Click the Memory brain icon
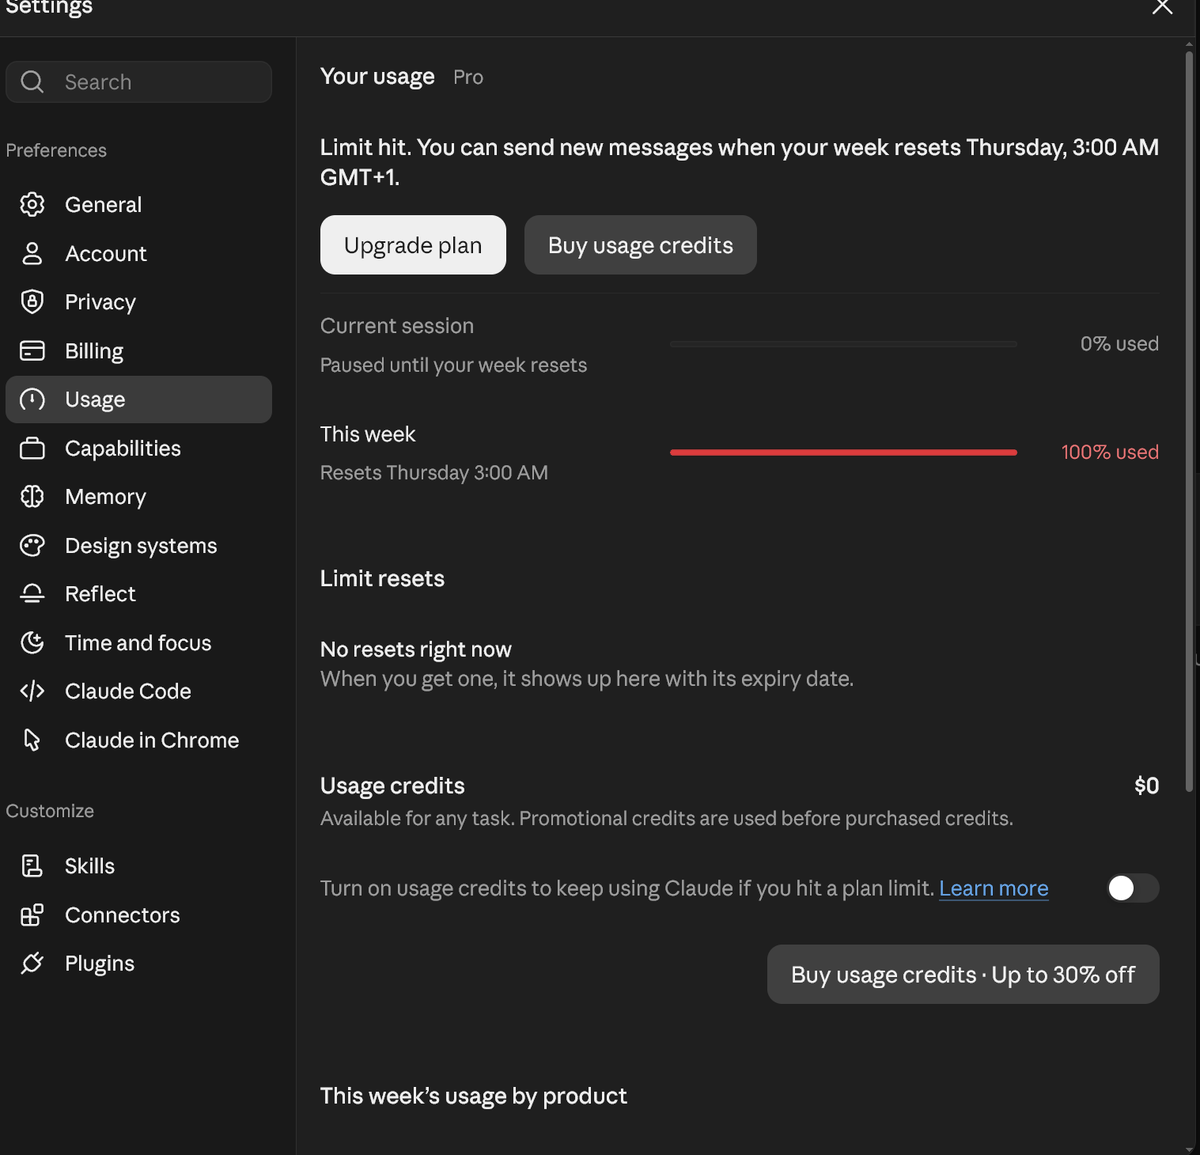 click(32, 496)
